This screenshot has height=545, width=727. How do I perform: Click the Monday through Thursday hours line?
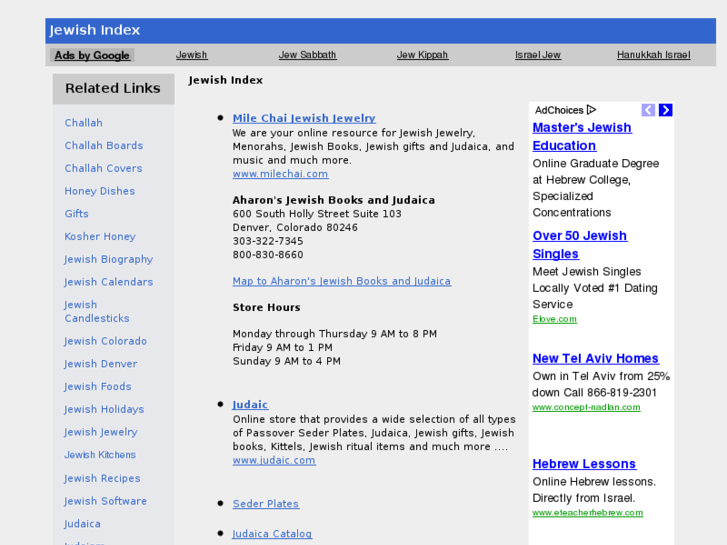coord(335,334)
